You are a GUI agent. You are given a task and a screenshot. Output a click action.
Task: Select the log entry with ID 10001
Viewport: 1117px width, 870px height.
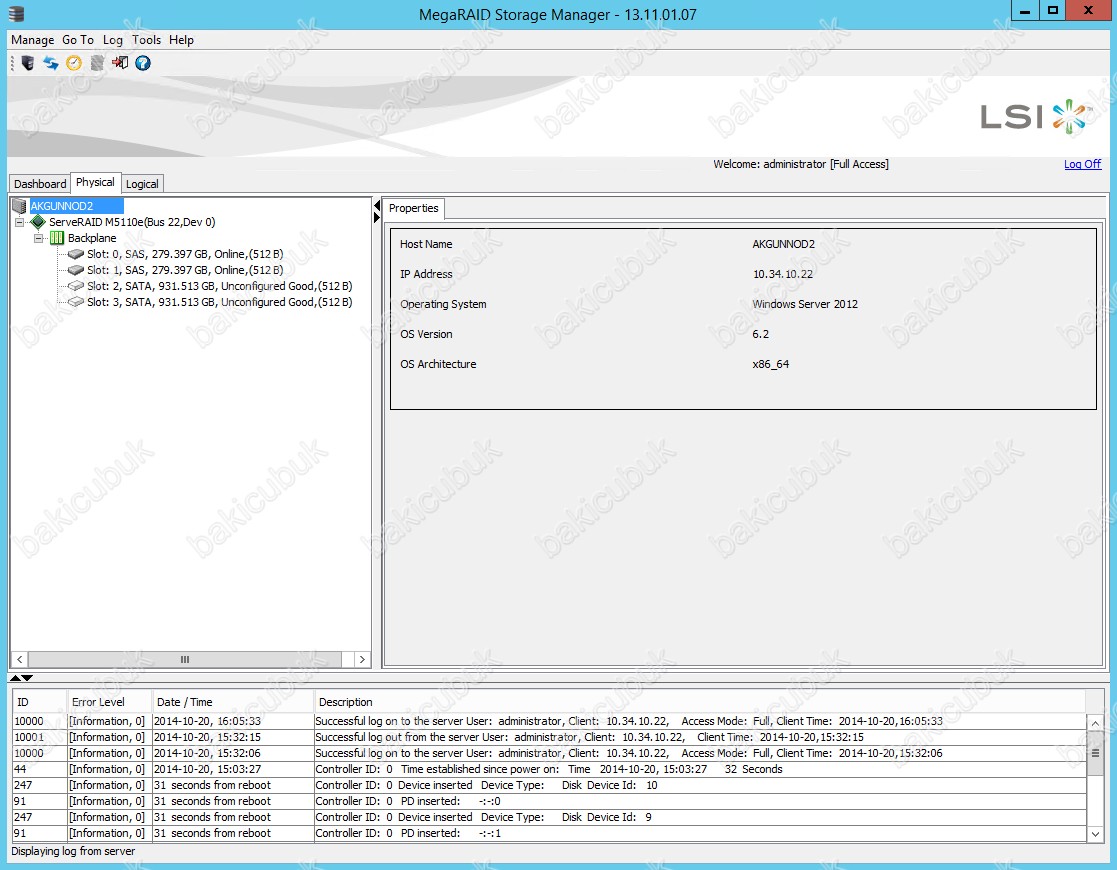tap(549, 737)
